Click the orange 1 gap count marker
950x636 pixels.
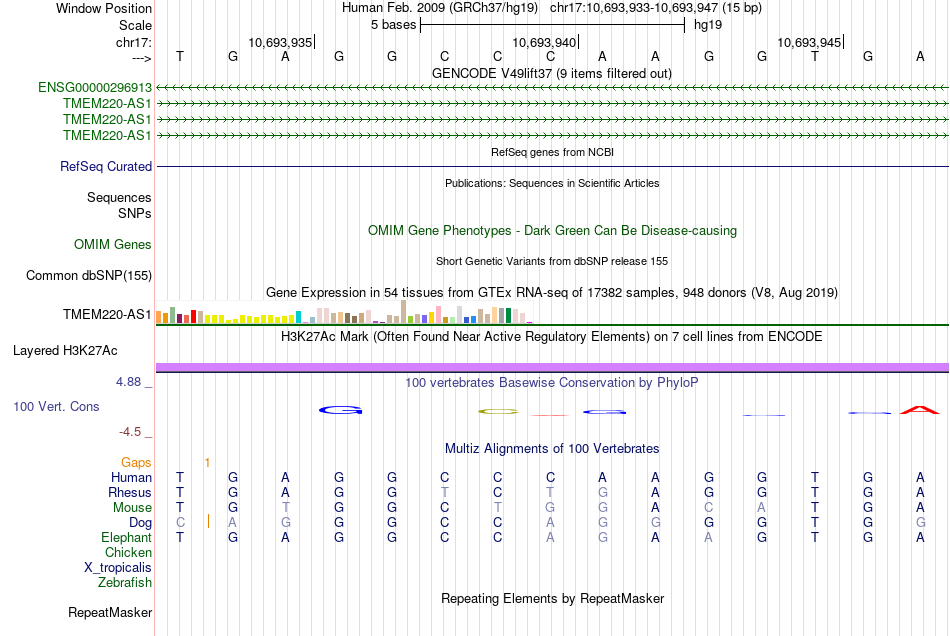207,463
